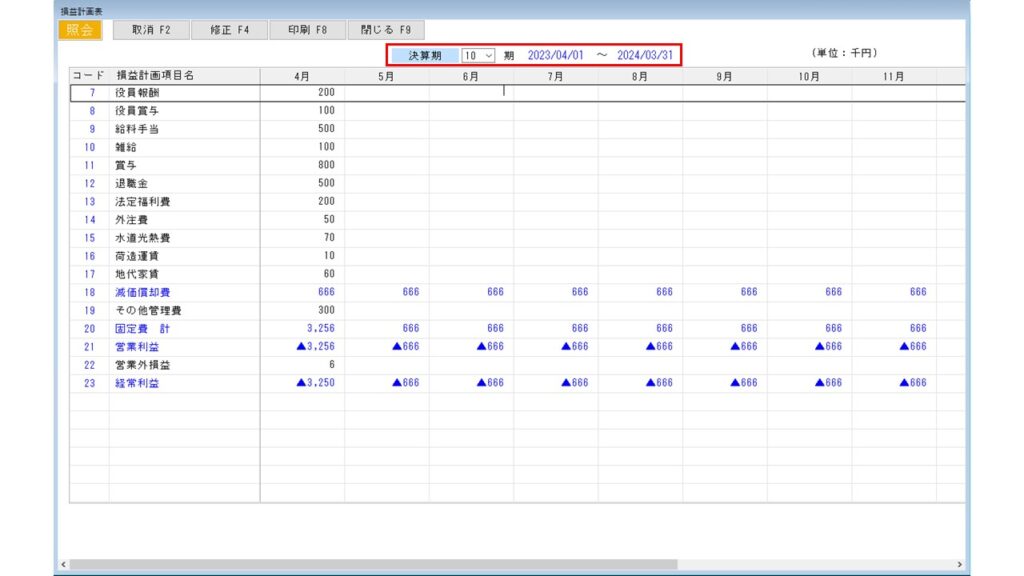Click row code 23
This screenshot has height=576, width=1024.
click(x=89, y=383)
